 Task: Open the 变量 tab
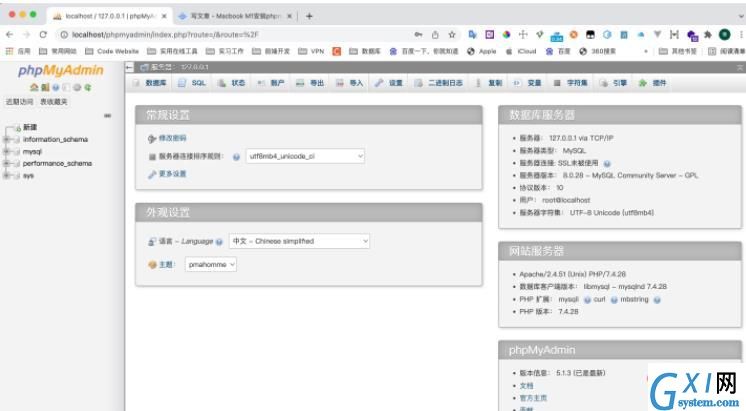coord(528,83)
